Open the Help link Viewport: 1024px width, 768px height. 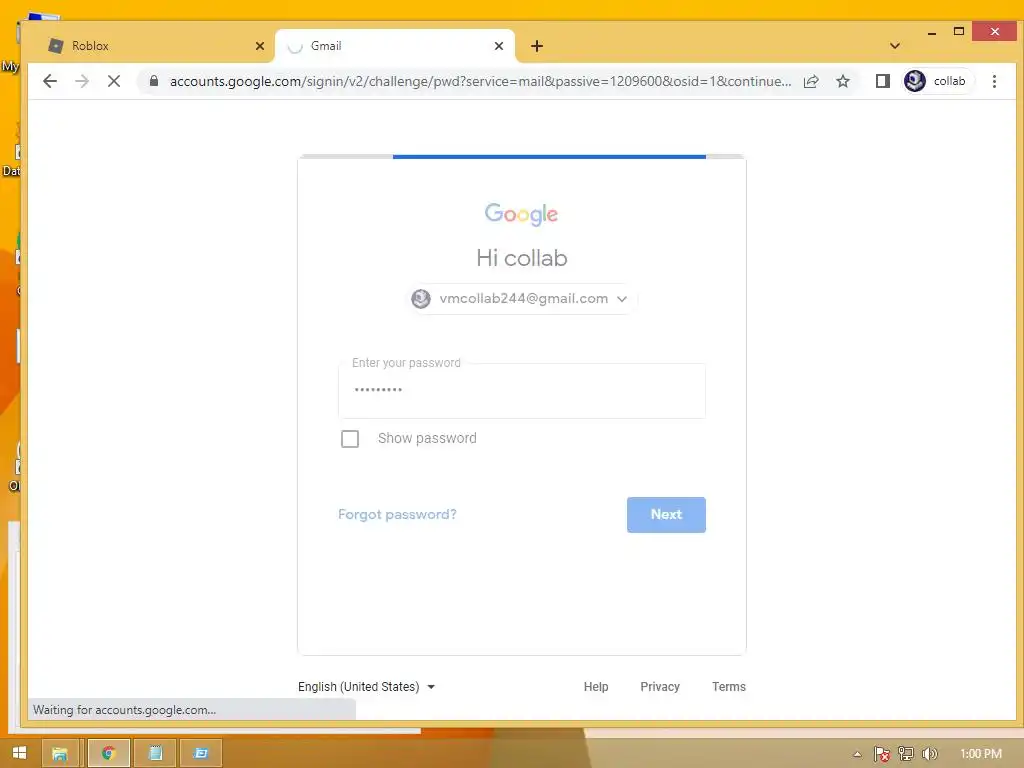596,686
